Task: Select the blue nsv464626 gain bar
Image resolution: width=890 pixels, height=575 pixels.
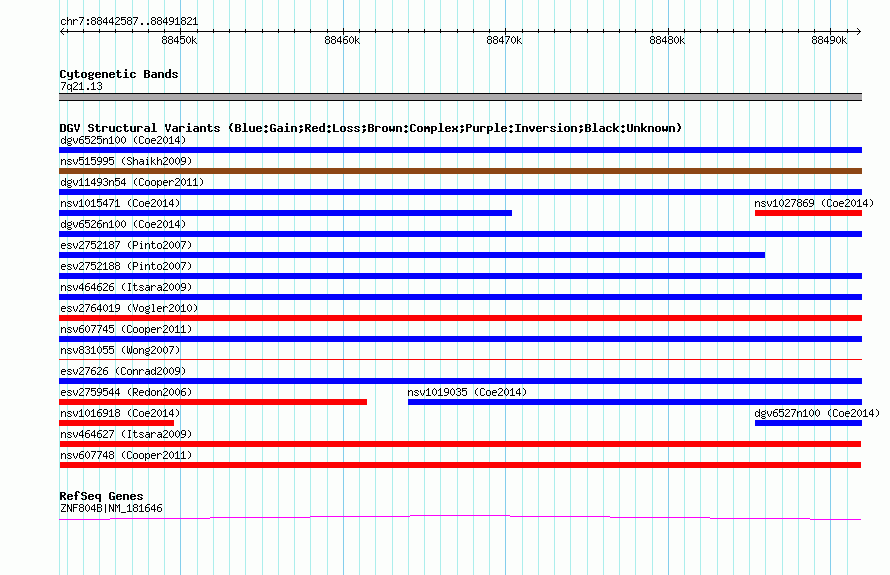Action: point(460,297)
